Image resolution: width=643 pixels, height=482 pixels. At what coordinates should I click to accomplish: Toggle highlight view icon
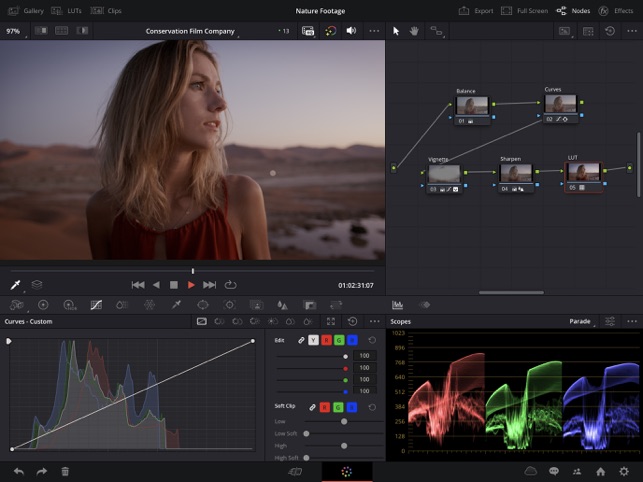[82, 31]
